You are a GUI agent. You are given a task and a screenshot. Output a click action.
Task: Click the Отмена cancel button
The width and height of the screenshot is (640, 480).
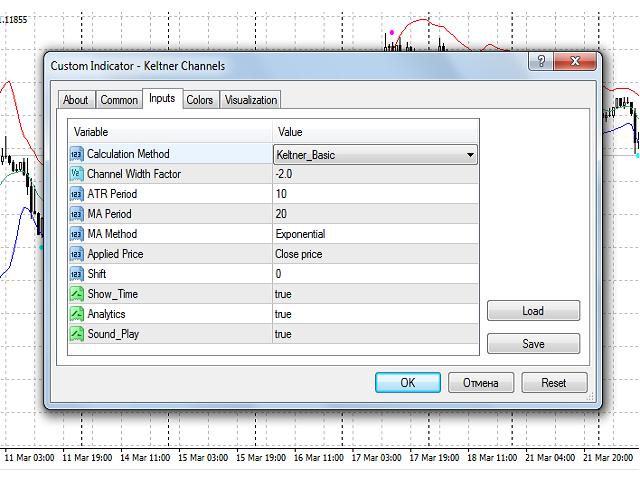tap(481, 383)
